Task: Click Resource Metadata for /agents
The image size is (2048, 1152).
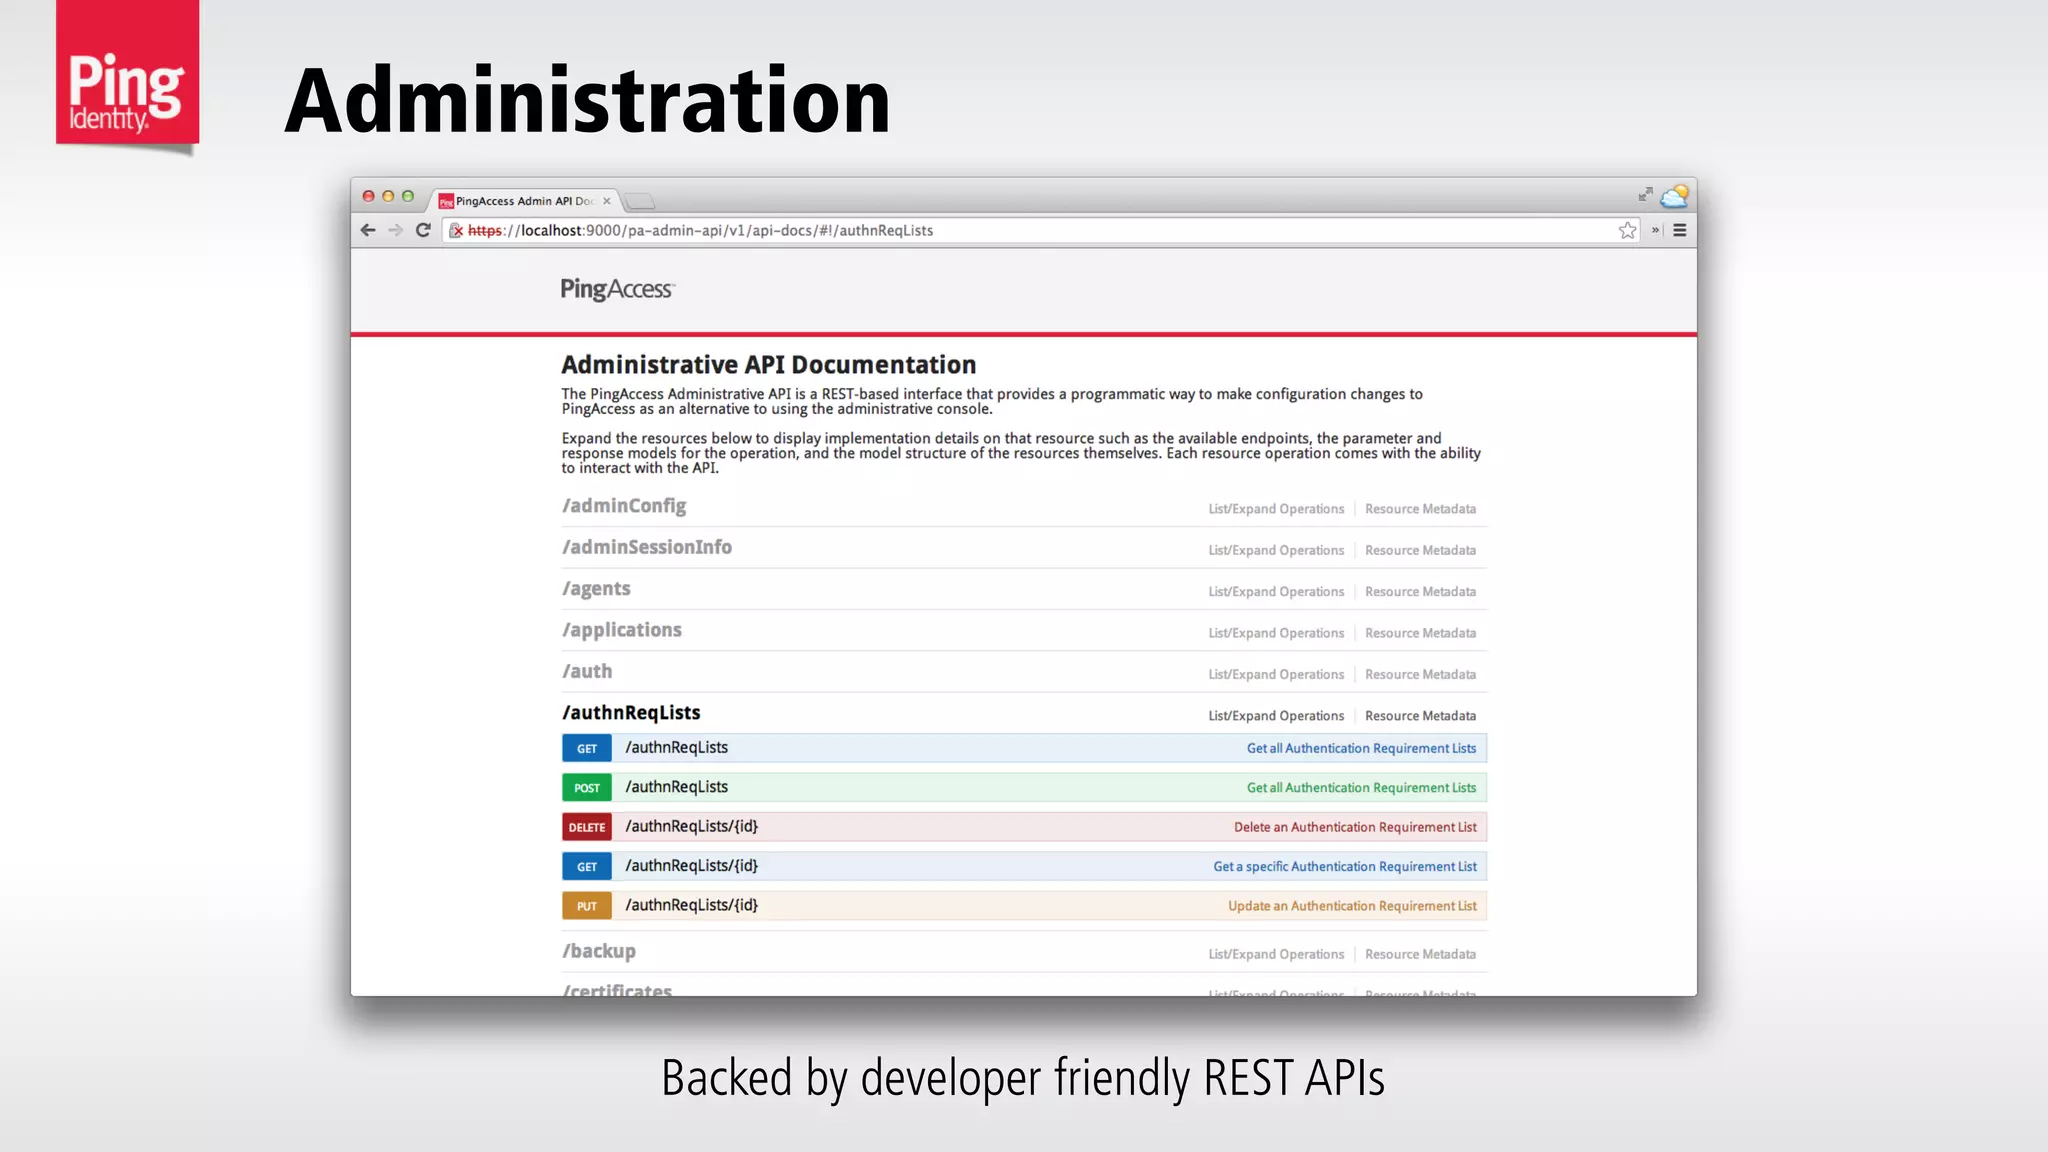Action: tap(1420, 592)
